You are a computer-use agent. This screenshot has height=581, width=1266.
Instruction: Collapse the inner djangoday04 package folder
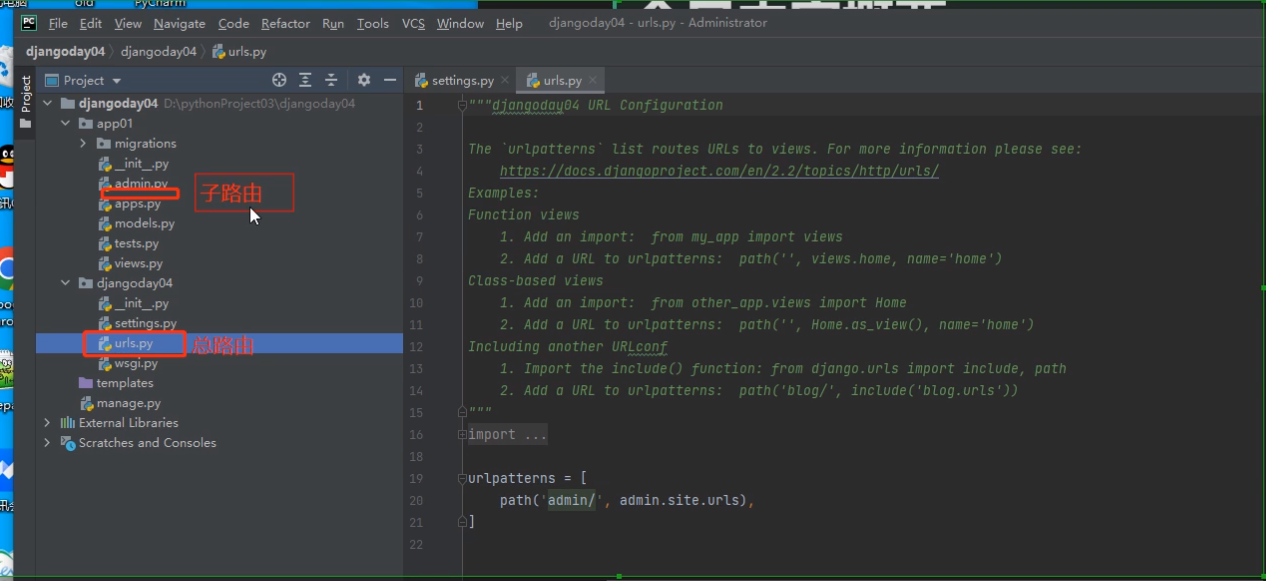click(65, 283)
